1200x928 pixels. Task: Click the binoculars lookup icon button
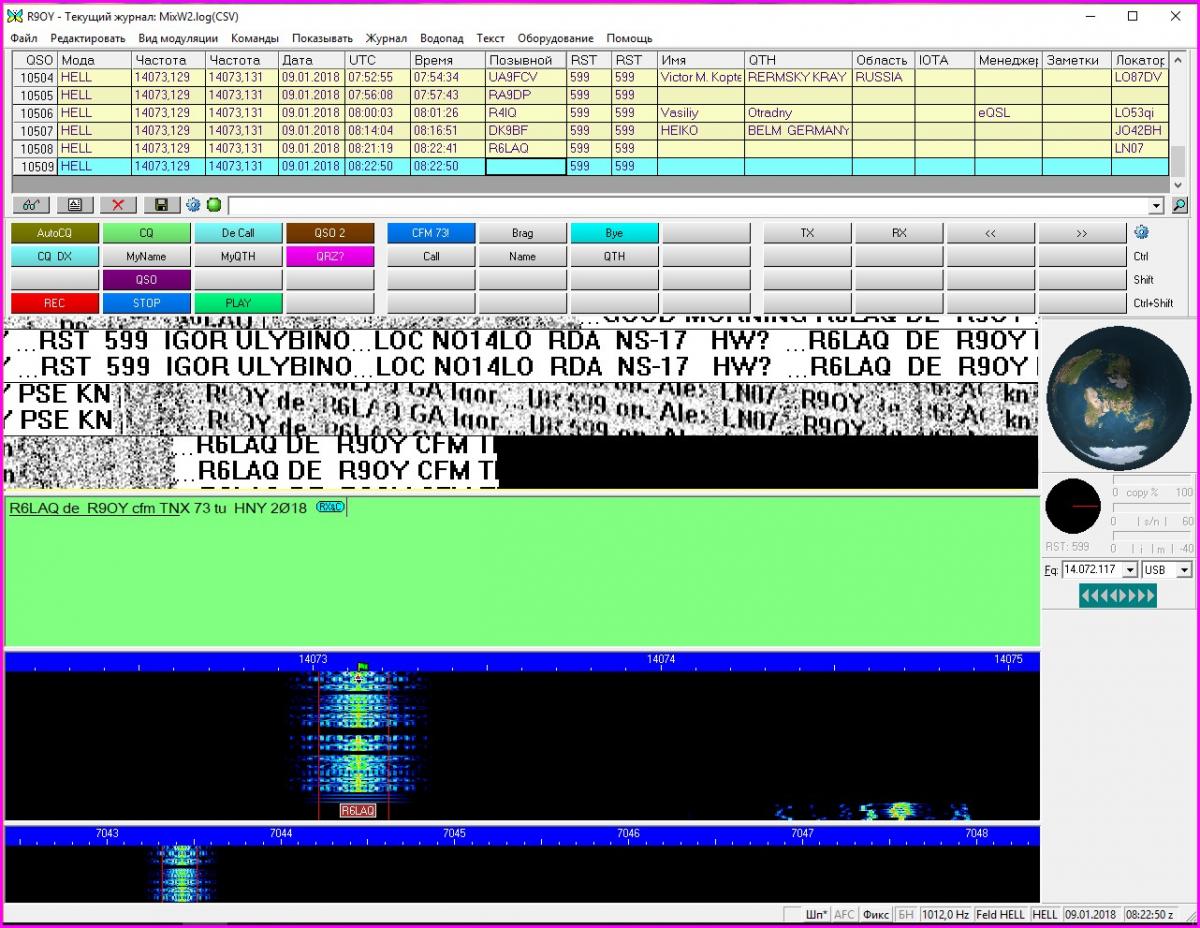31,205
